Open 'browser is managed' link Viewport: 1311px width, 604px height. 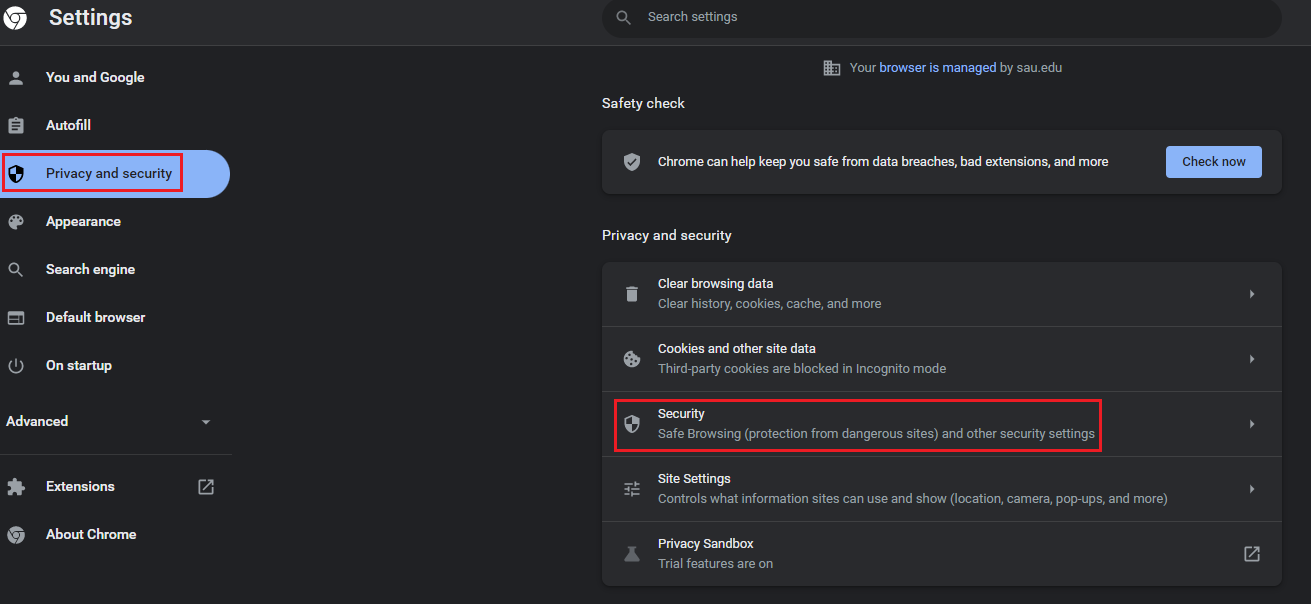pos(938,68)
